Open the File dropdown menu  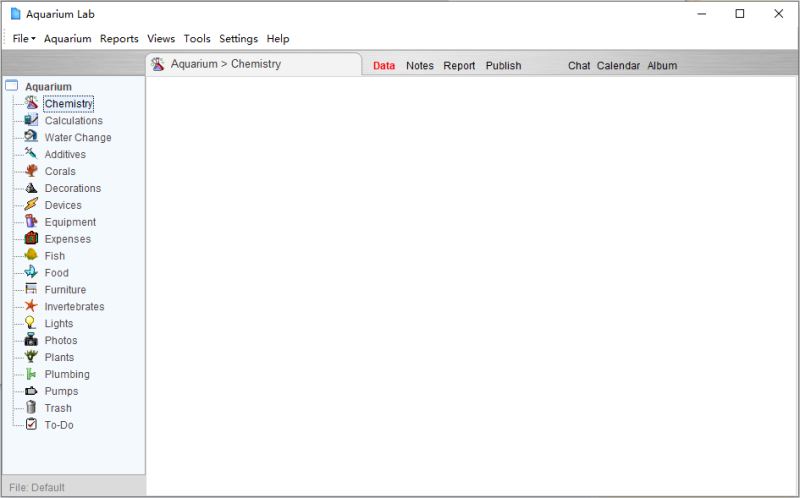pos(24,39)
